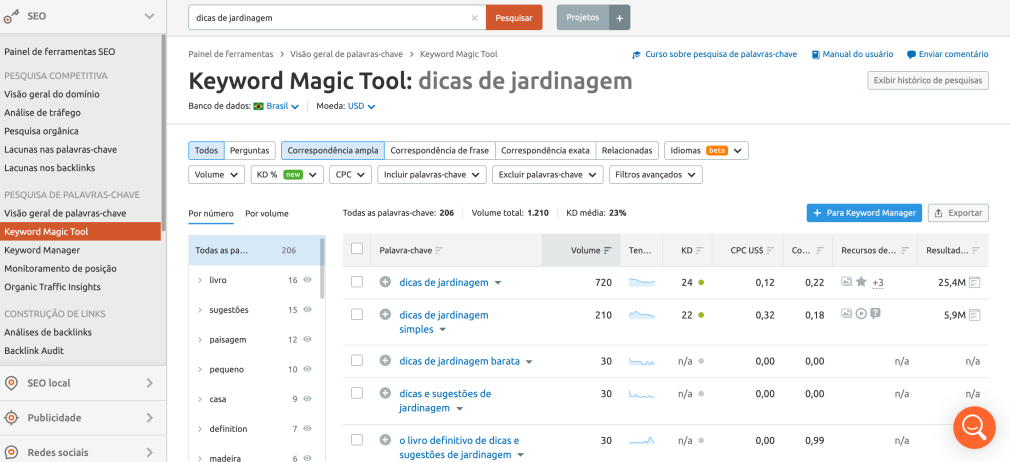Image resolution: width=1010 pixels, height=462 pixels.
Task: Click image SERP feature icon in first row
Action: click(x=846, y=282)
